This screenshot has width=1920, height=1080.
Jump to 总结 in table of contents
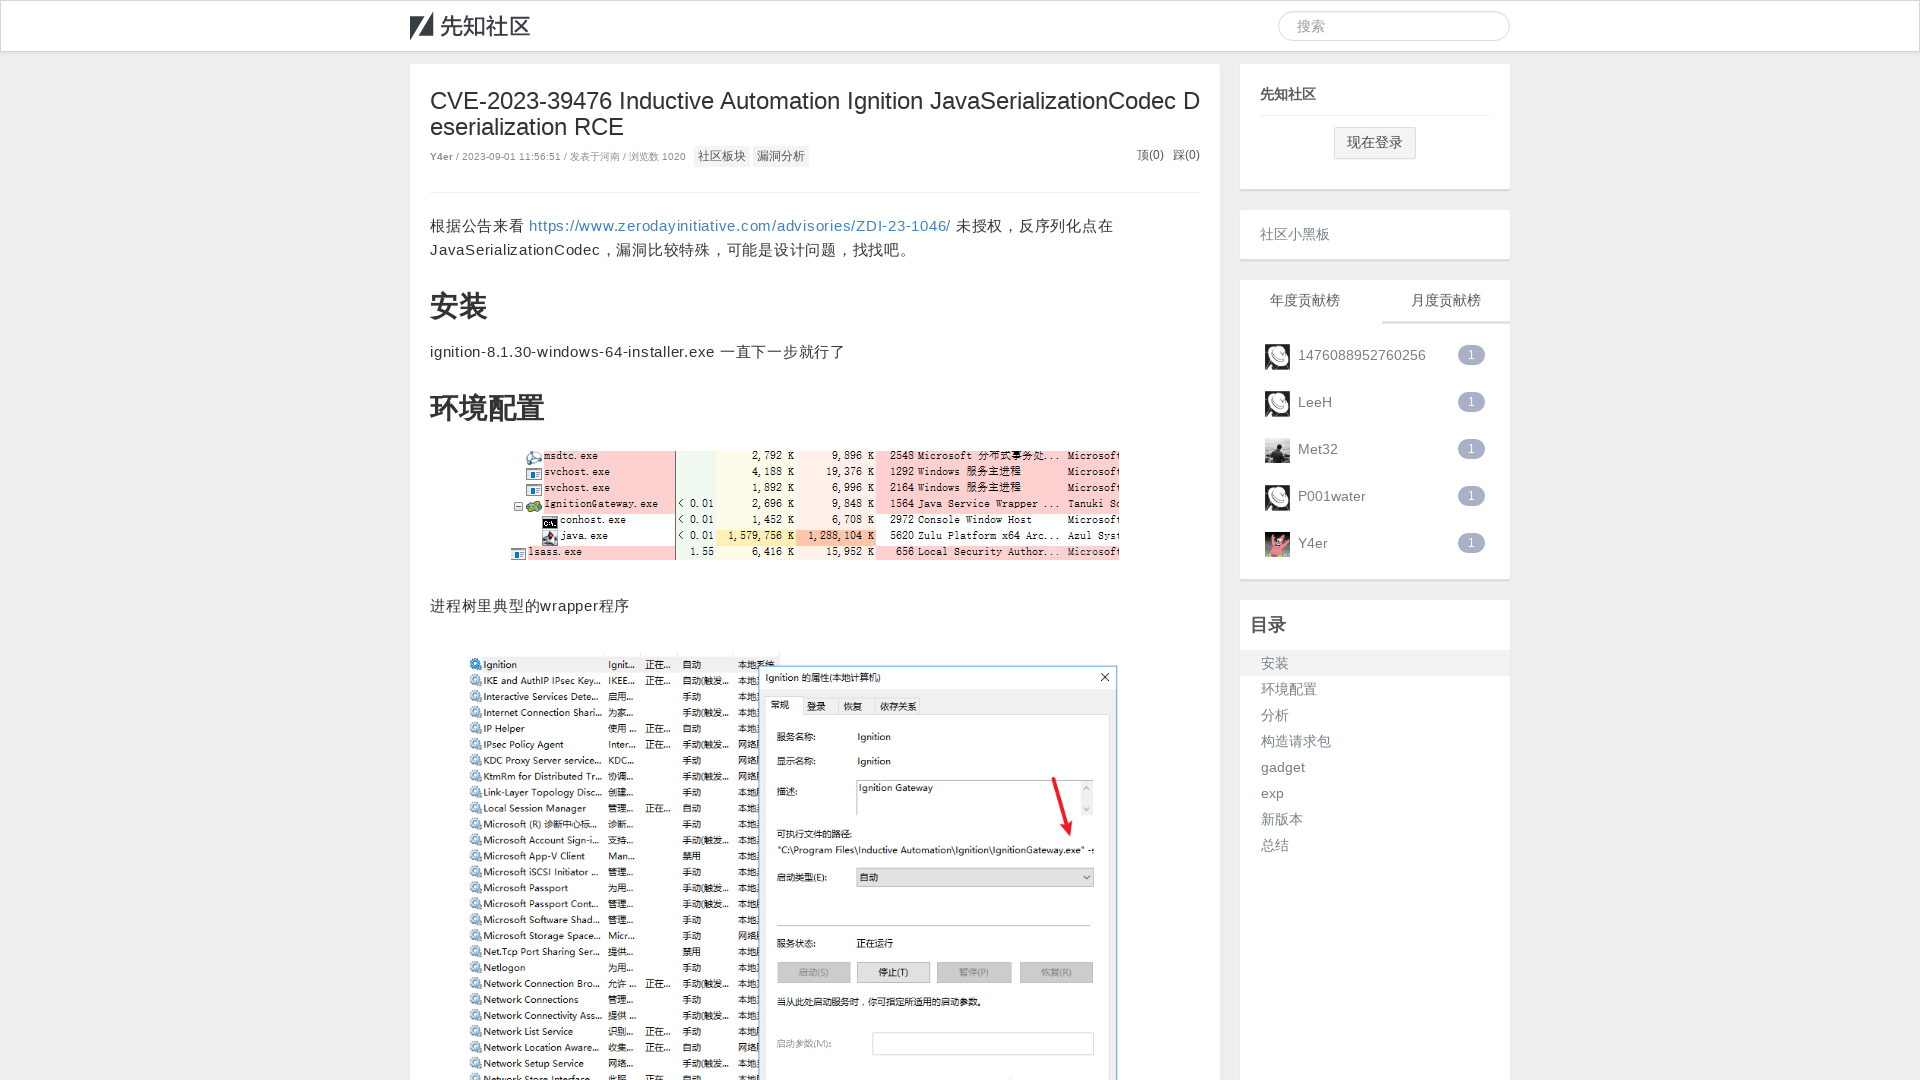1274,845
